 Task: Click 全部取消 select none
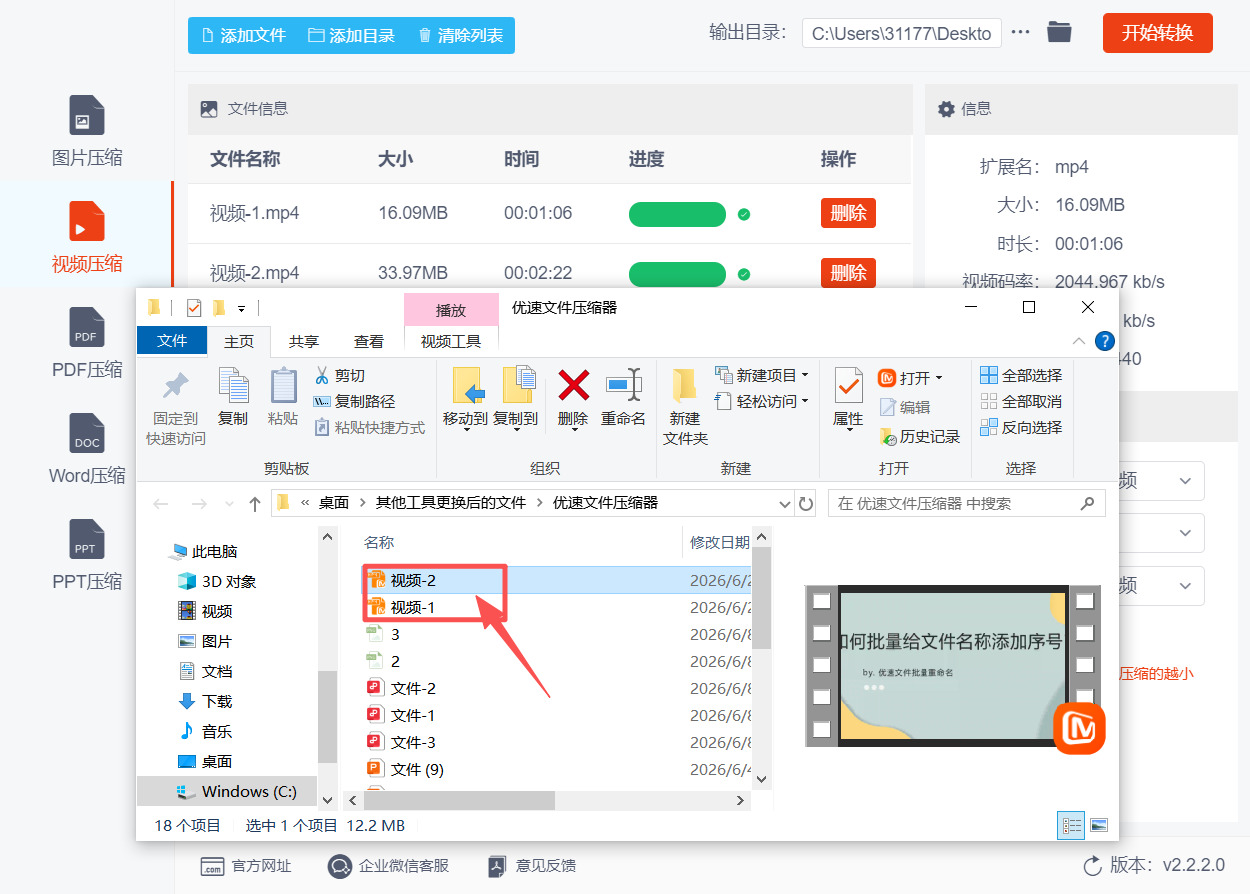(1021, 401)
